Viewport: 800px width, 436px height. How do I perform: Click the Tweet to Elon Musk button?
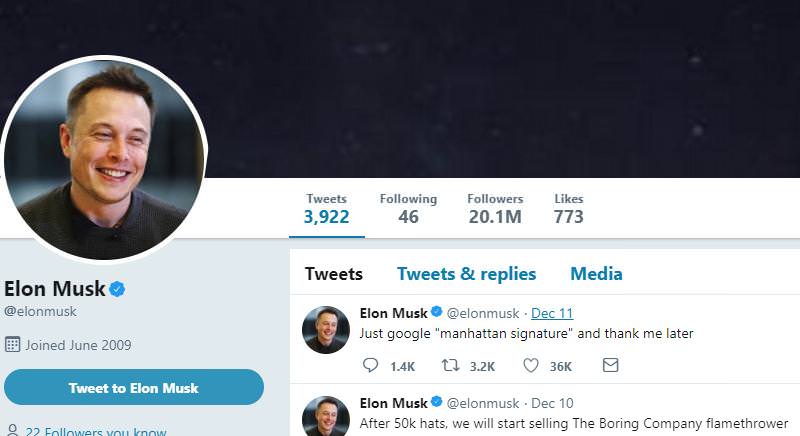coord(134,388)
